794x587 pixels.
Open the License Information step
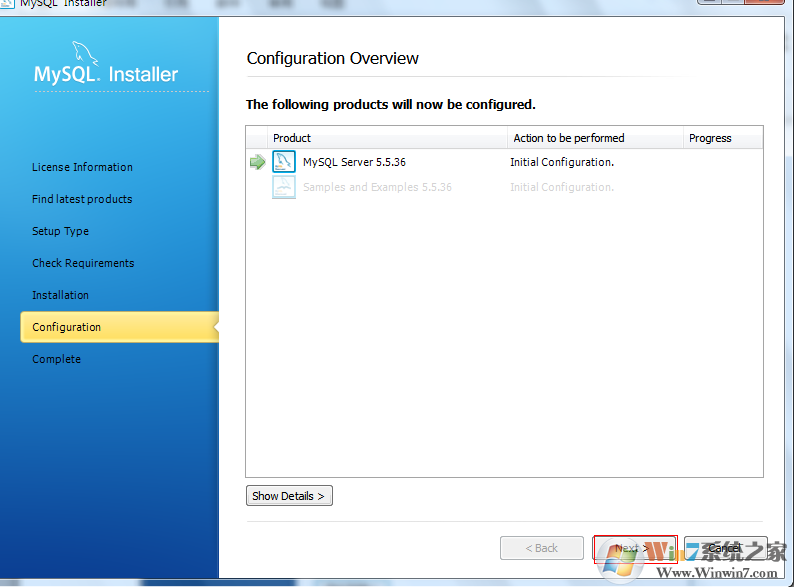[x=83, y=167]
